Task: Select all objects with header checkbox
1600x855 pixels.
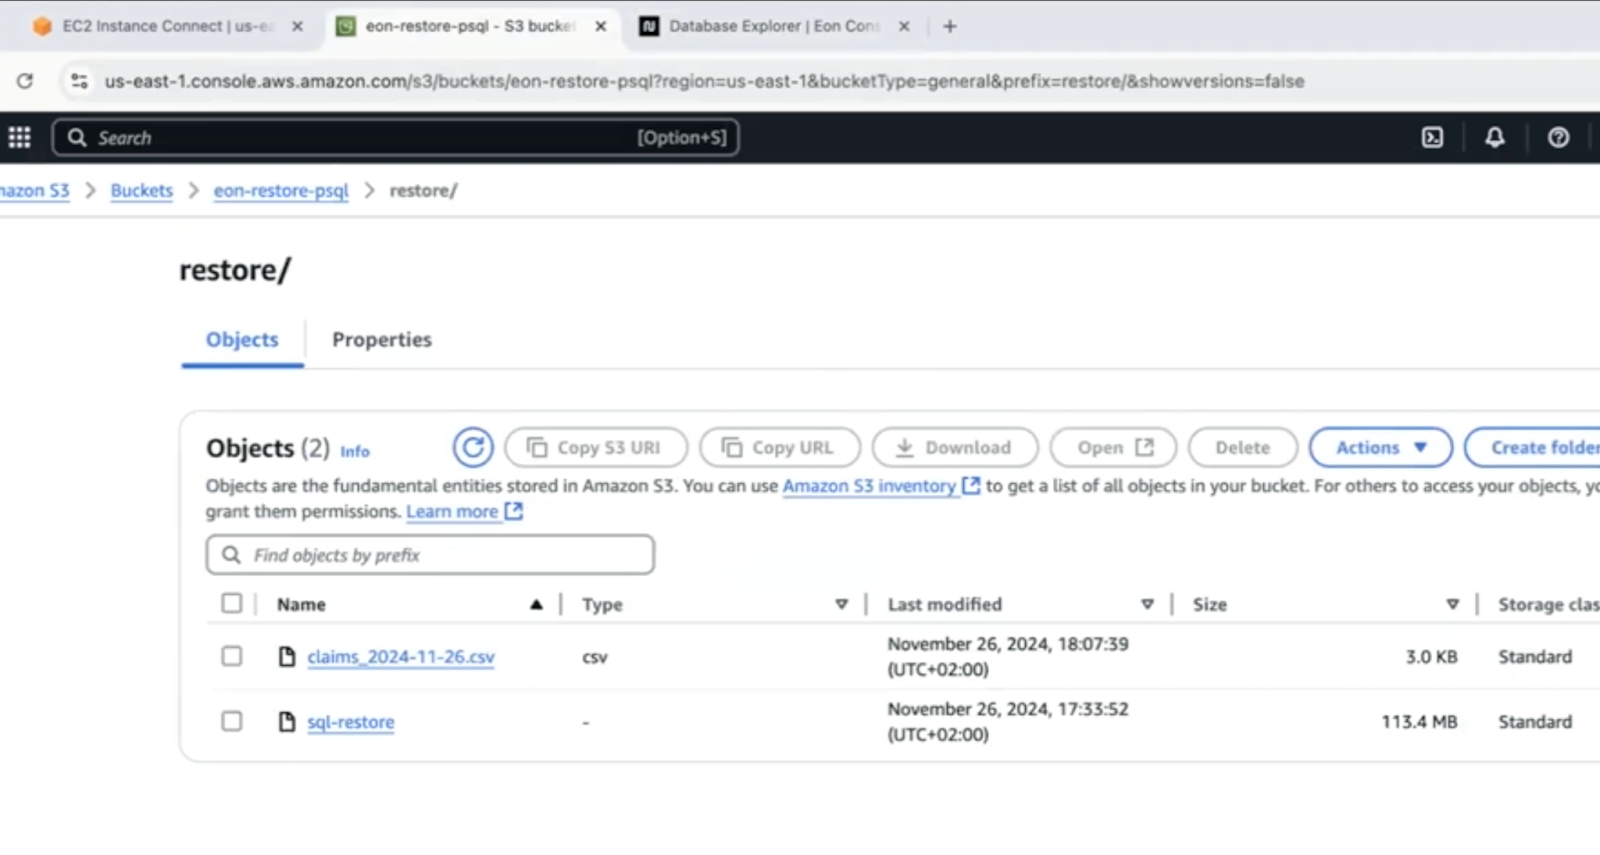Action: [232, 603]
